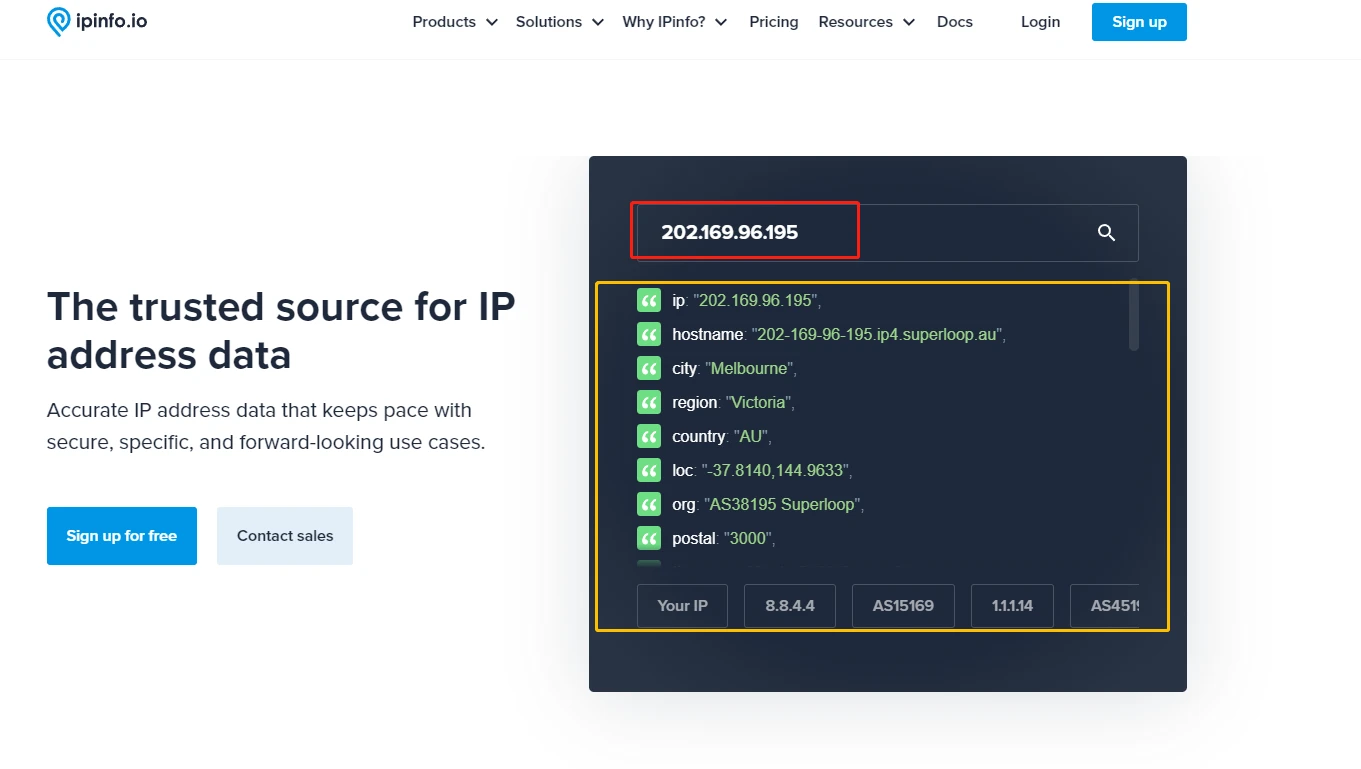Click the search magnifier icon
The height and width of the screenshot is (769, 1361).
[x=1106, y=233]
